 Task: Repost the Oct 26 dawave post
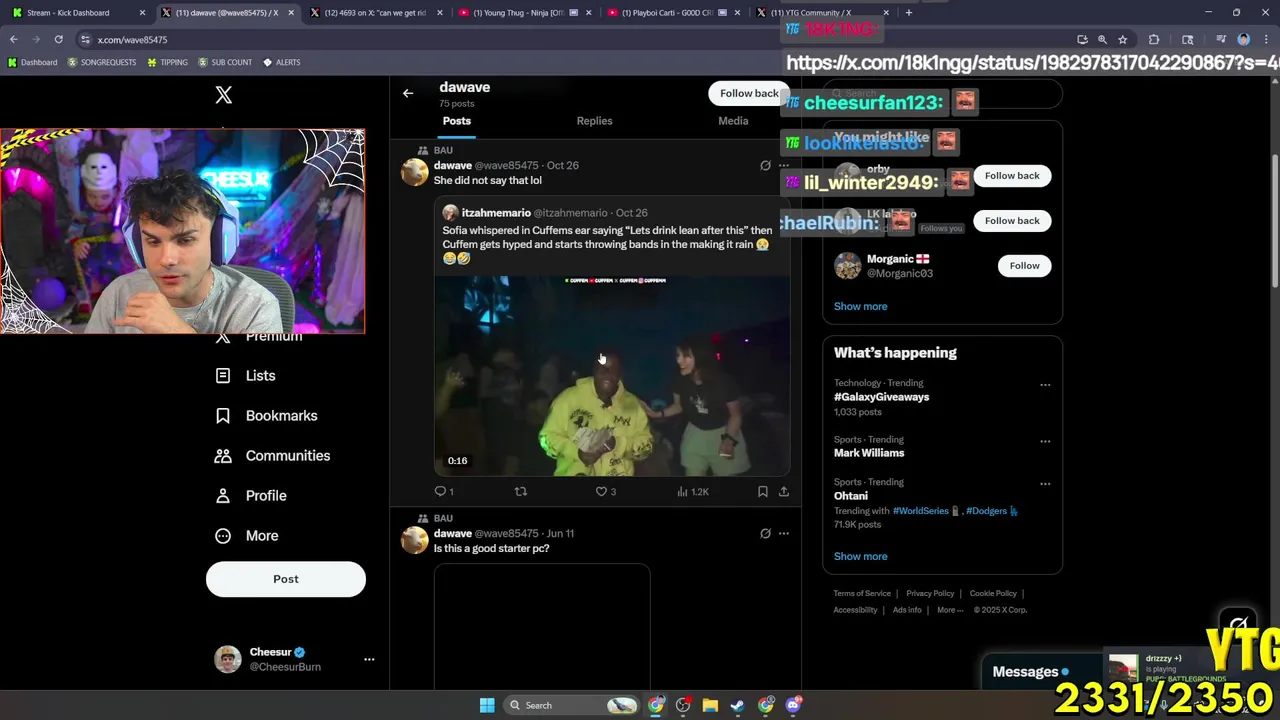[520, 491]
